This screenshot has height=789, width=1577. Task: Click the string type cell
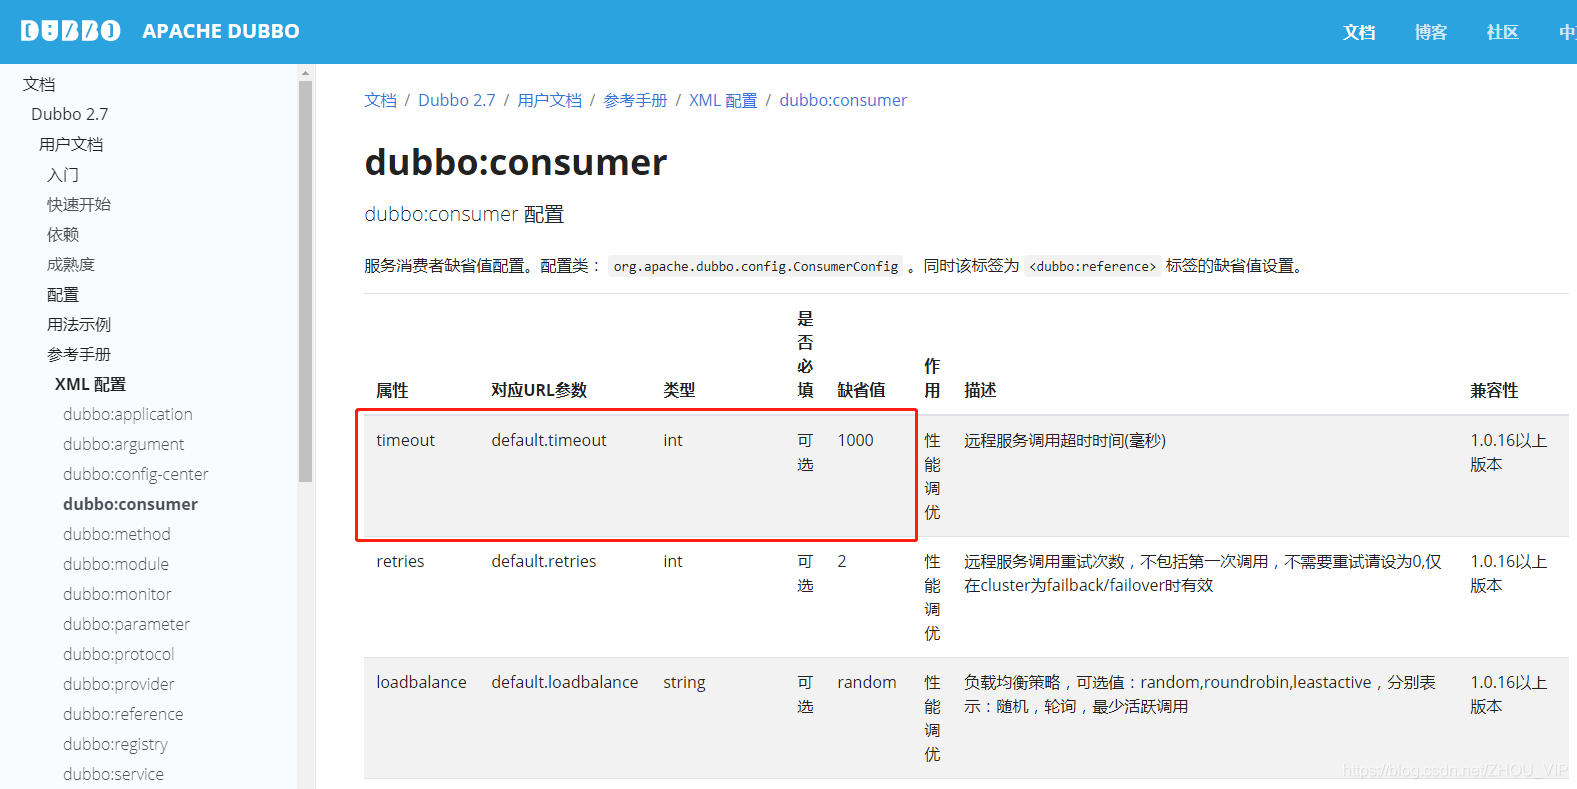point(684,682)
